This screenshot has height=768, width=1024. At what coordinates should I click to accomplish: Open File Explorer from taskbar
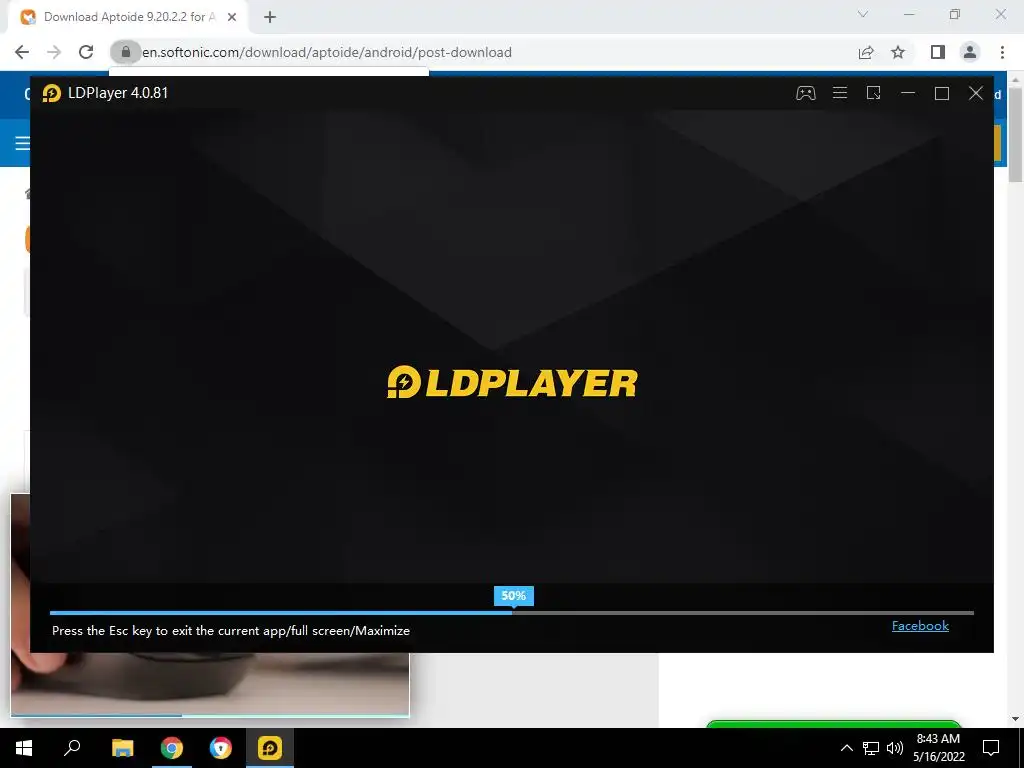(x=122, y=747)
